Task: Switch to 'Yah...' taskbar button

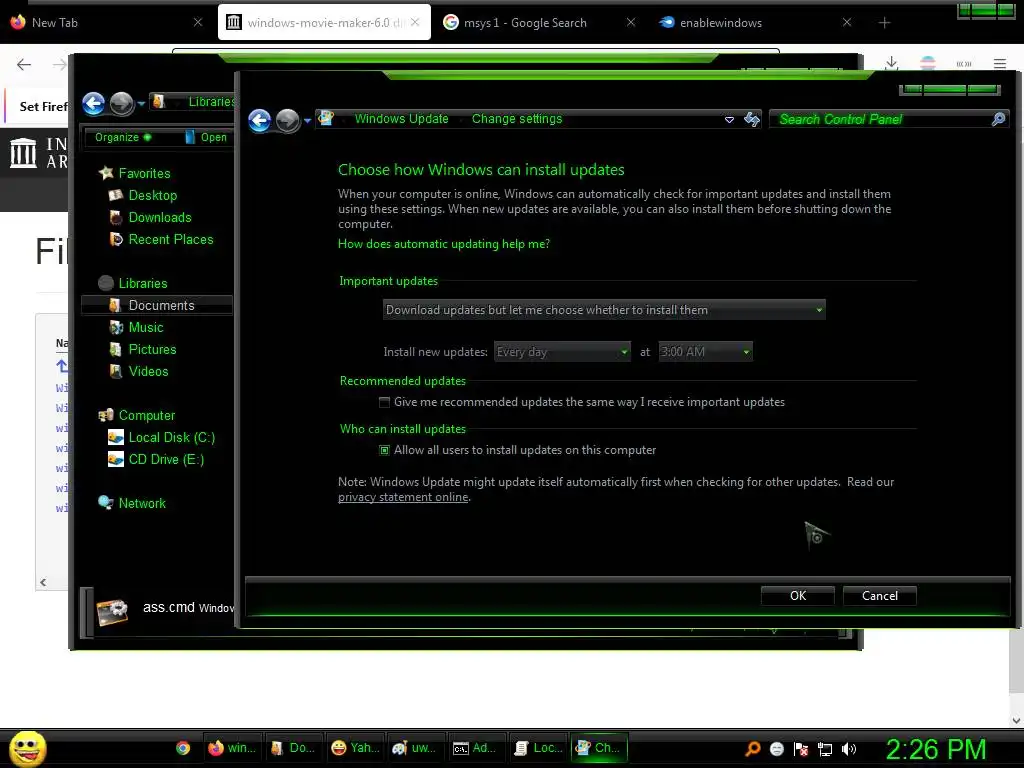Action: point(355,748)
